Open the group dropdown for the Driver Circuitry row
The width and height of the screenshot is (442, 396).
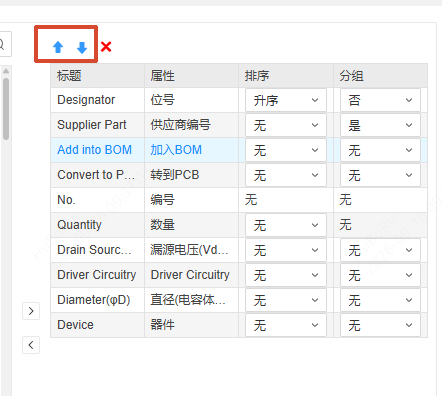tap(380, 275)
